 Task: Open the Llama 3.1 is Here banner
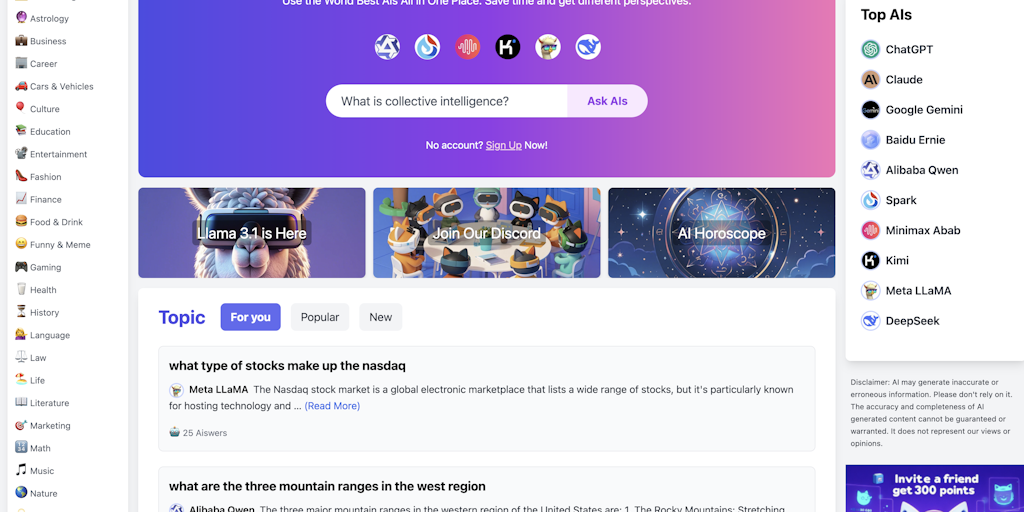coord(252,232)
